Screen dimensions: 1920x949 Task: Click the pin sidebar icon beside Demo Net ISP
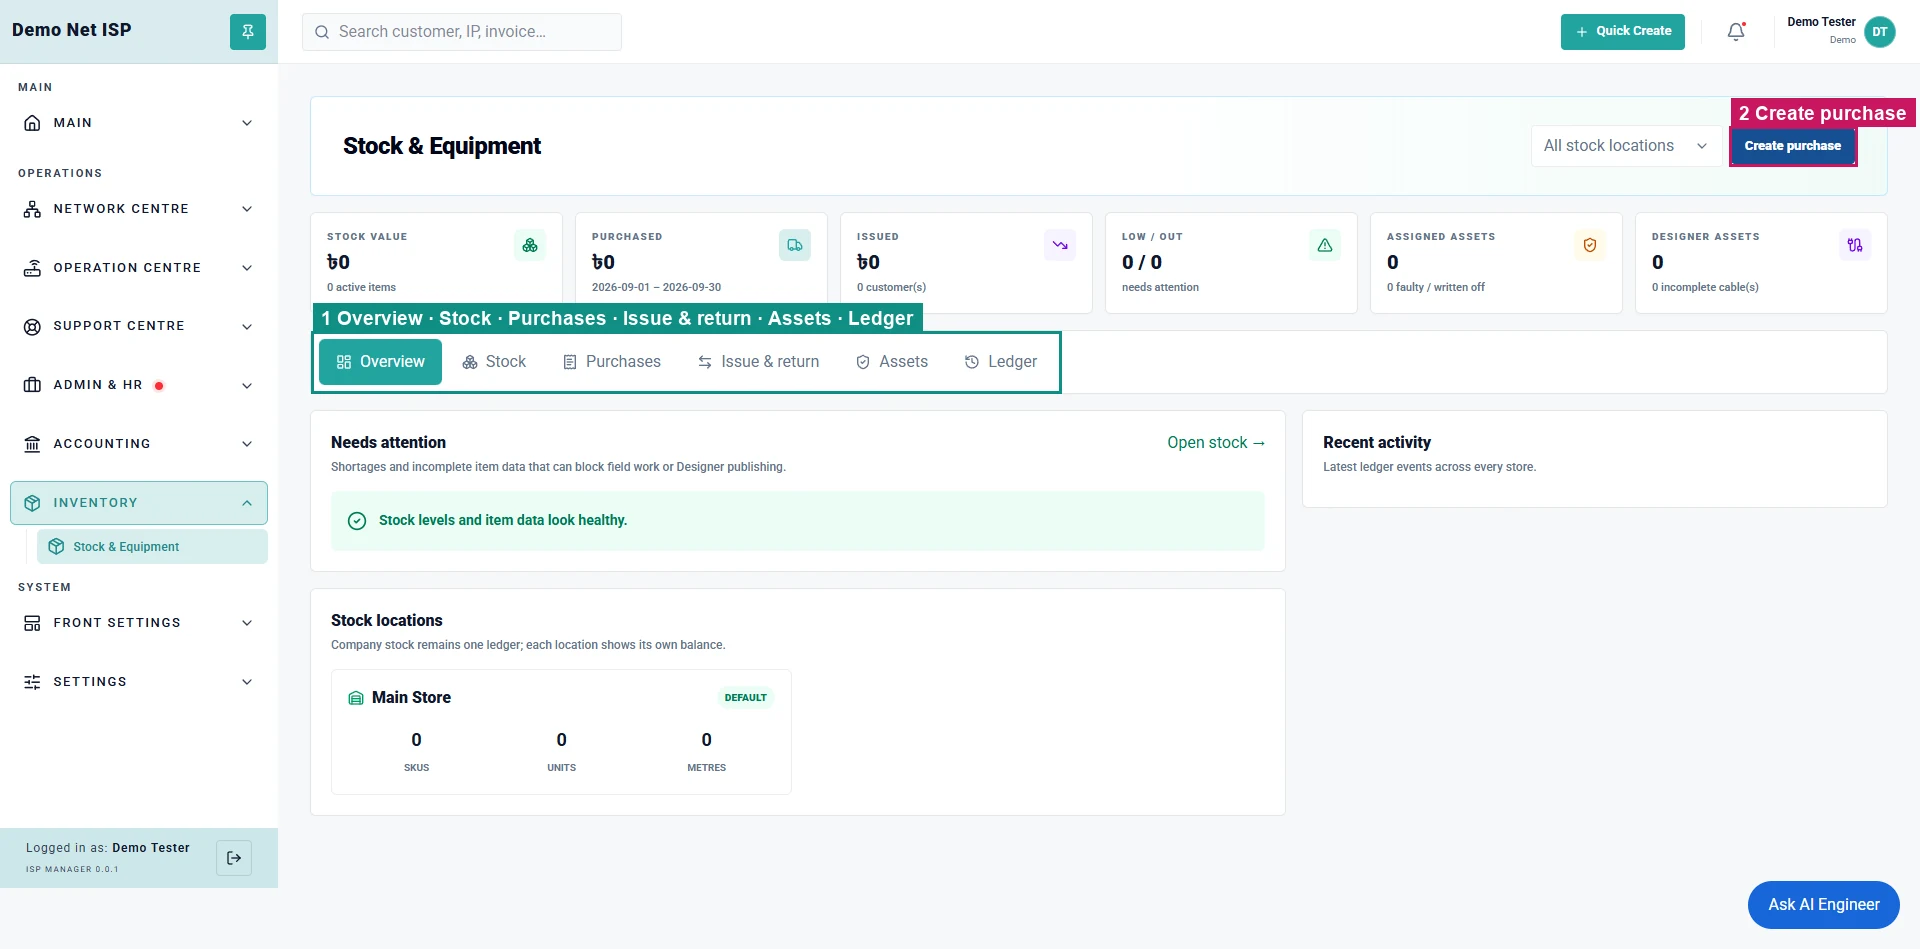pyautogui.click(x=248, y=31)
